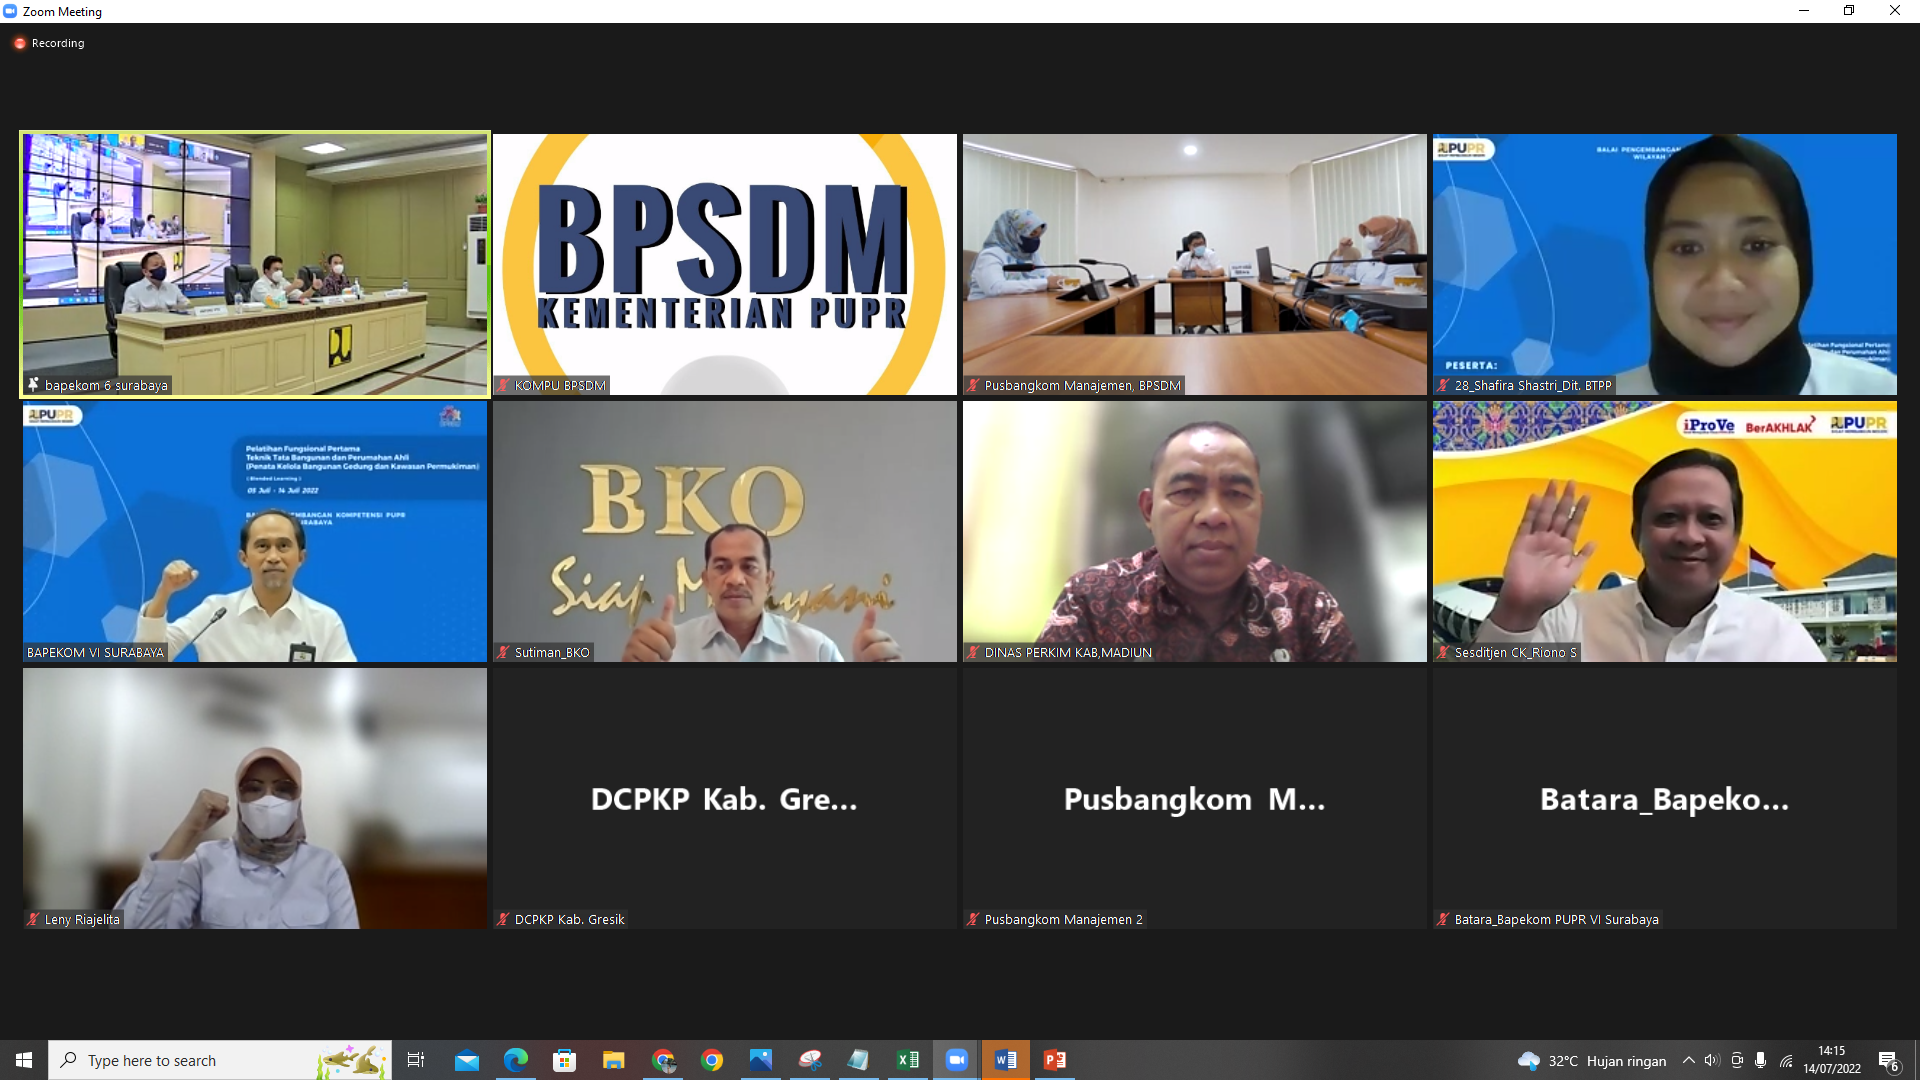Switch to Word from the taskbar
Viewport: 1920px width, 1080px height.
coord(1006,1060)
